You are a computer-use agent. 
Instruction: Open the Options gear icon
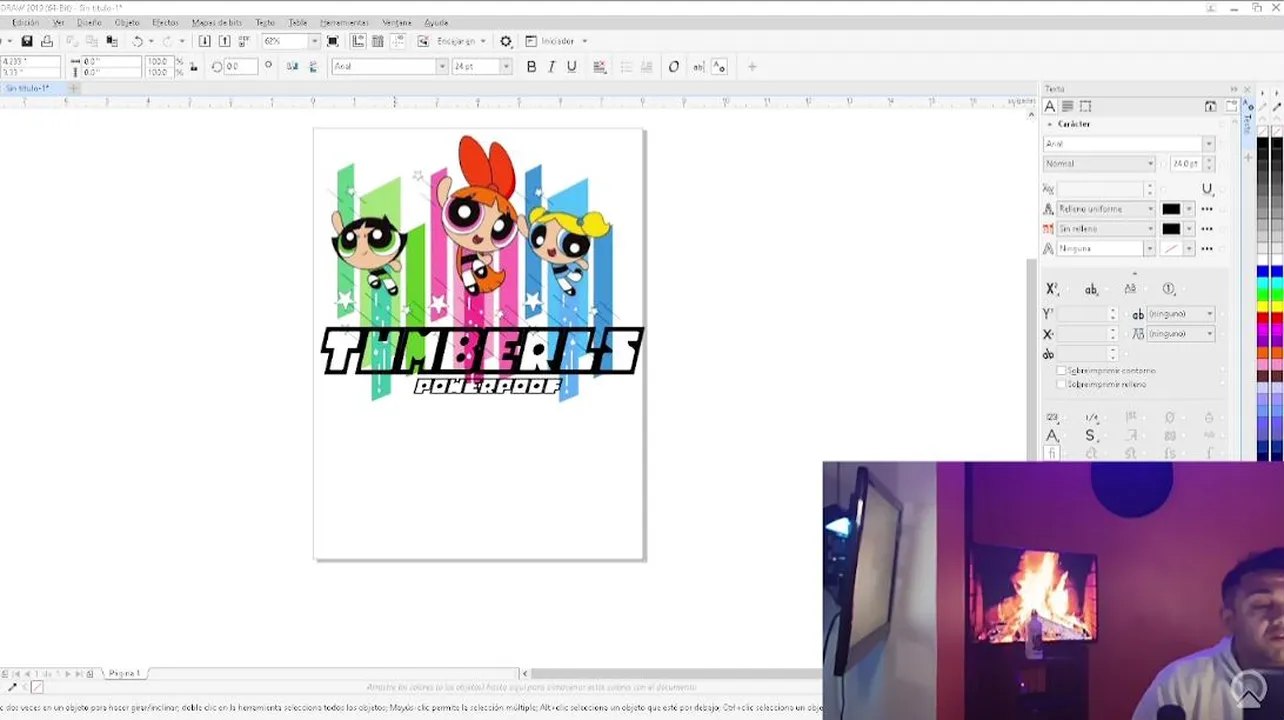(x=506, y=41)
